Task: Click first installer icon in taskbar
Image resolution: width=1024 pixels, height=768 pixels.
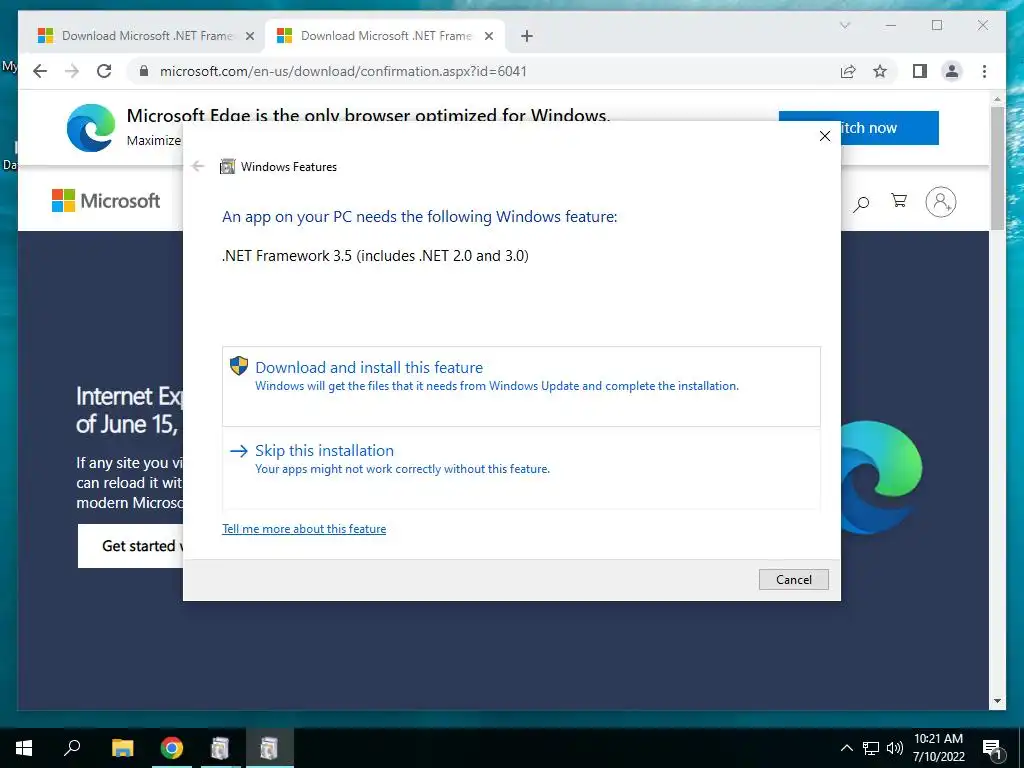Action: click(x=220, y=747)
